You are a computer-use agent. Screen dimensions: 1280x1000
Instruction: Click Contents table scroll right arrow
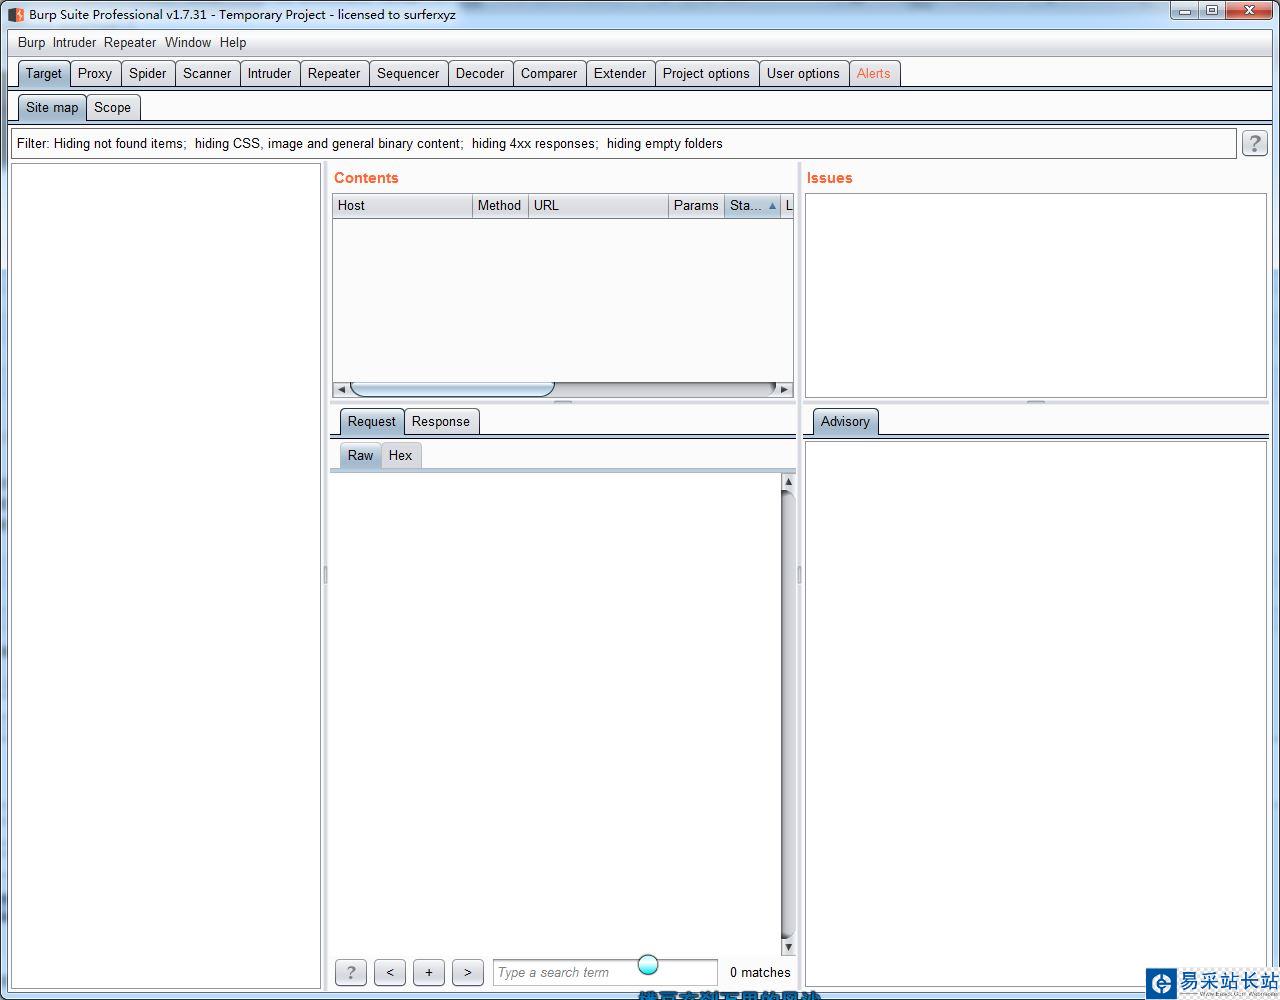(x=784, y=389)
